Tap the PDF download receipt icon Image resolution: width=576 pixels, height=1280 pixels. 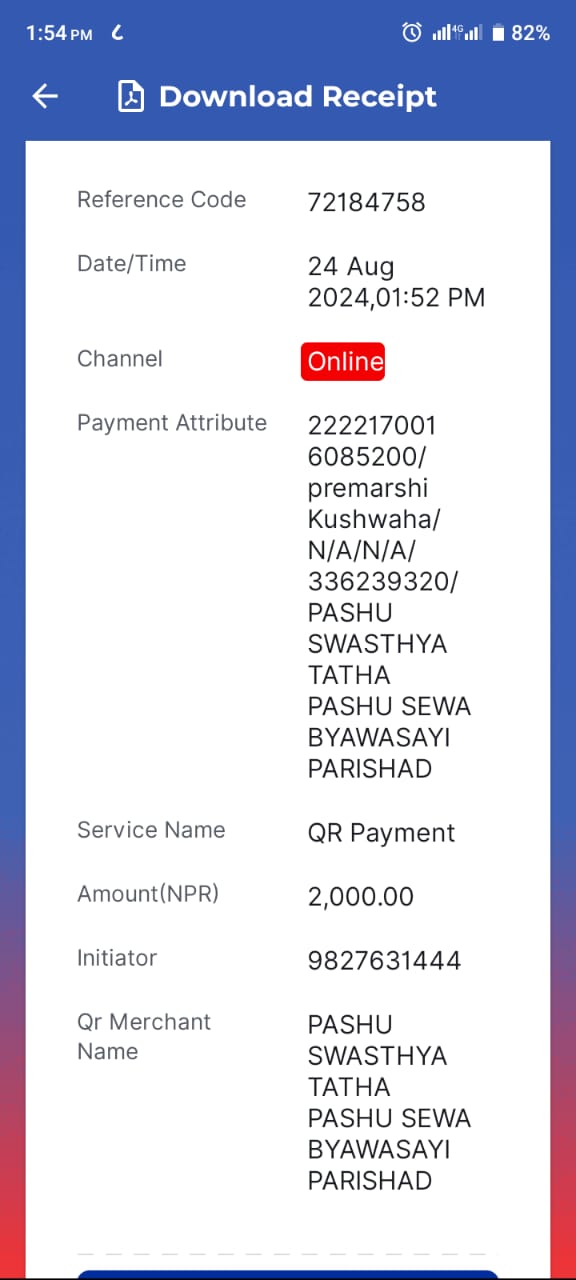[x=131, y=97]
